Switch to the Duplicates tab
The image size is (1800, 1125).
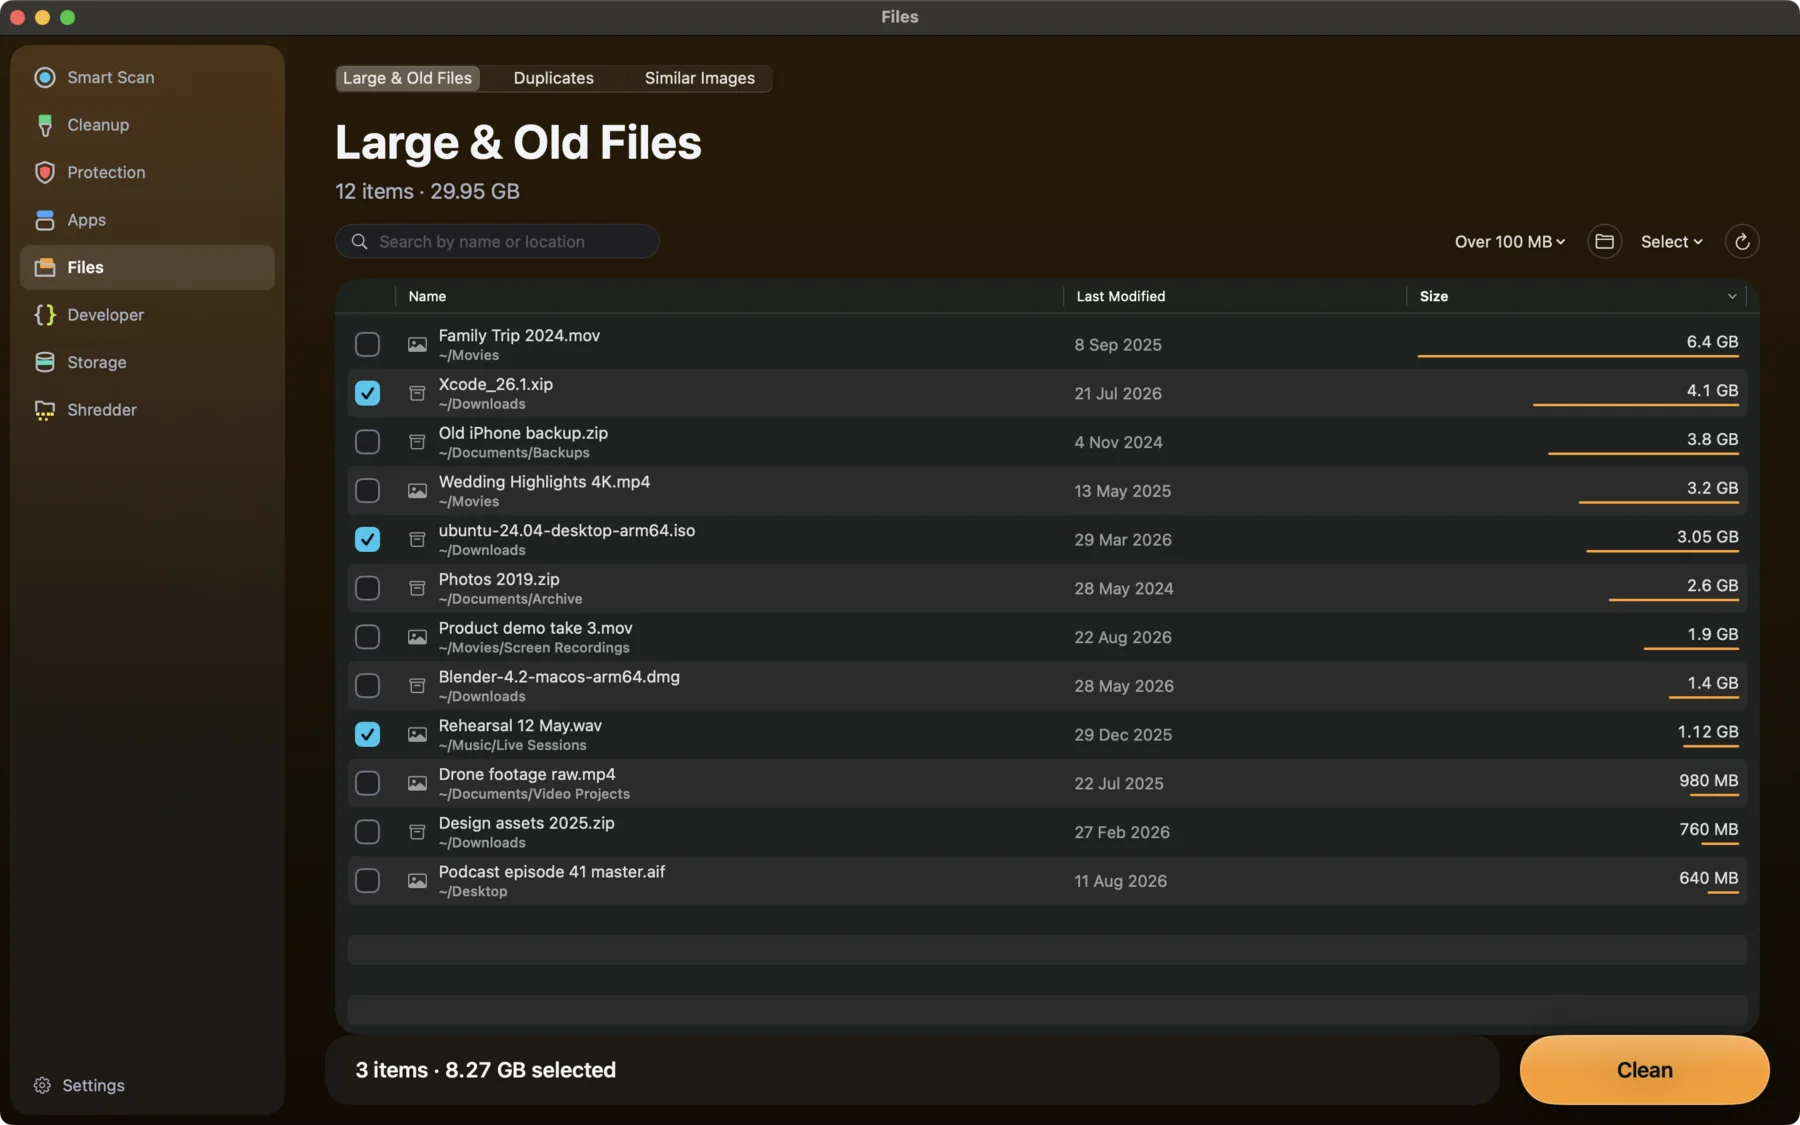tap(553, 78)
